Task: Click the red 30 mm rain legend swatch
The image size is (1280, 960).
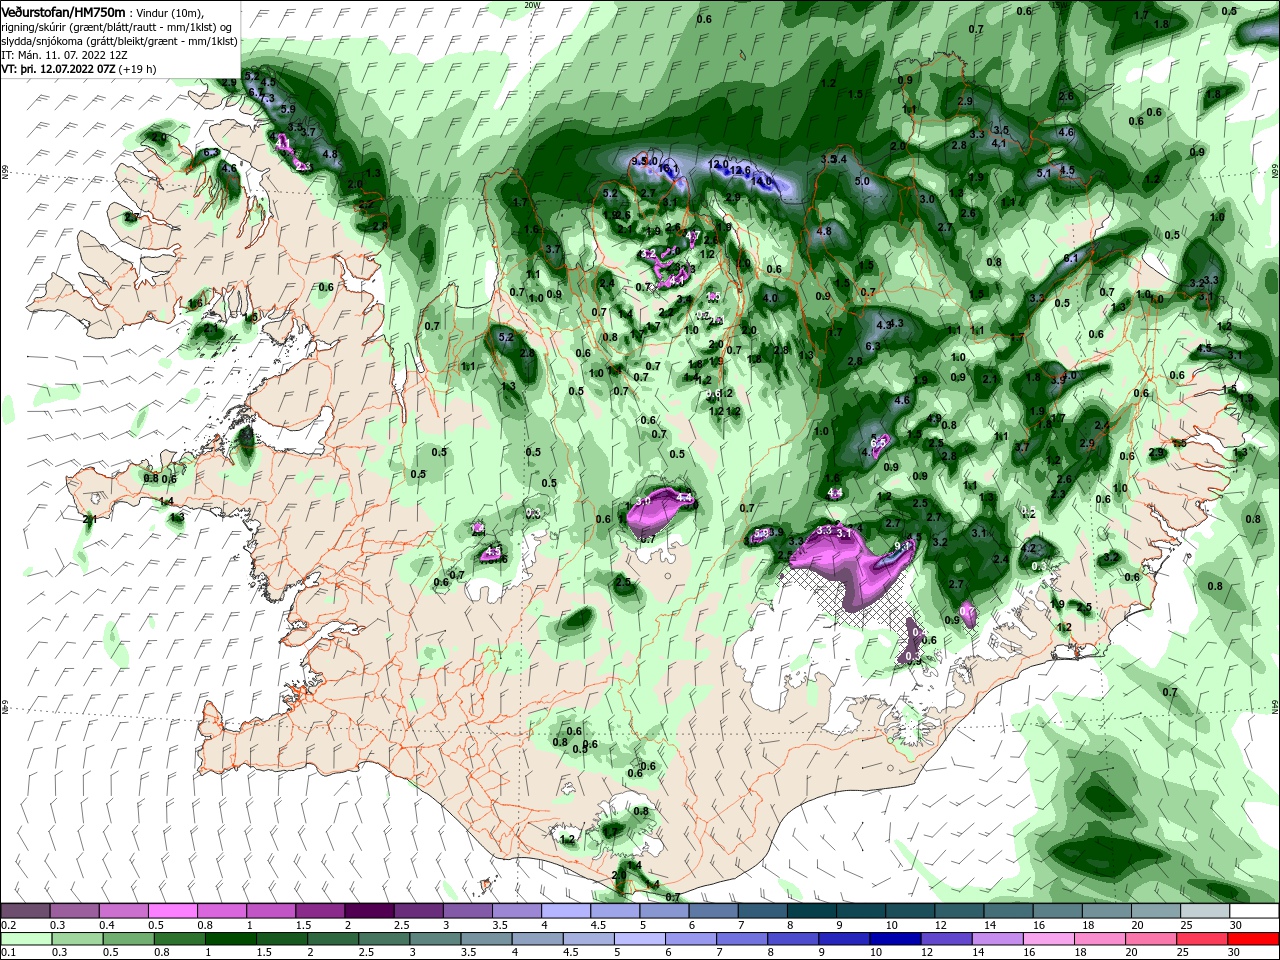Action: (1255, 939)
